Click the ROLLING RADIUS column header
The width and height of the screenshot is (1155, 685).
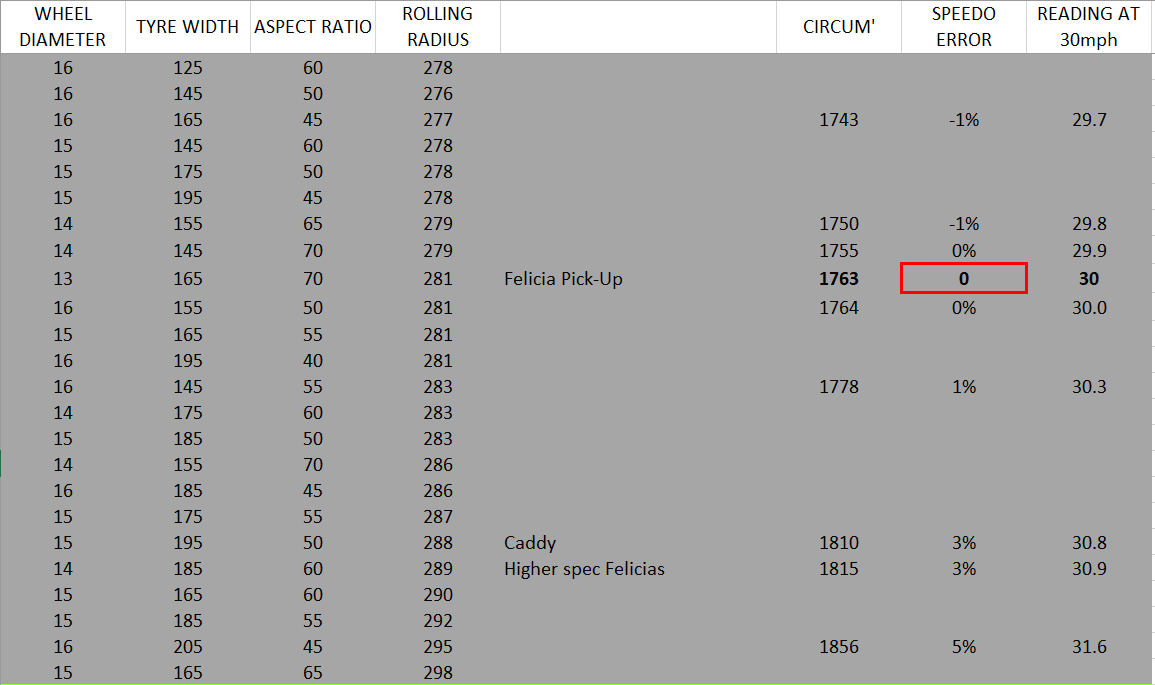437,27
